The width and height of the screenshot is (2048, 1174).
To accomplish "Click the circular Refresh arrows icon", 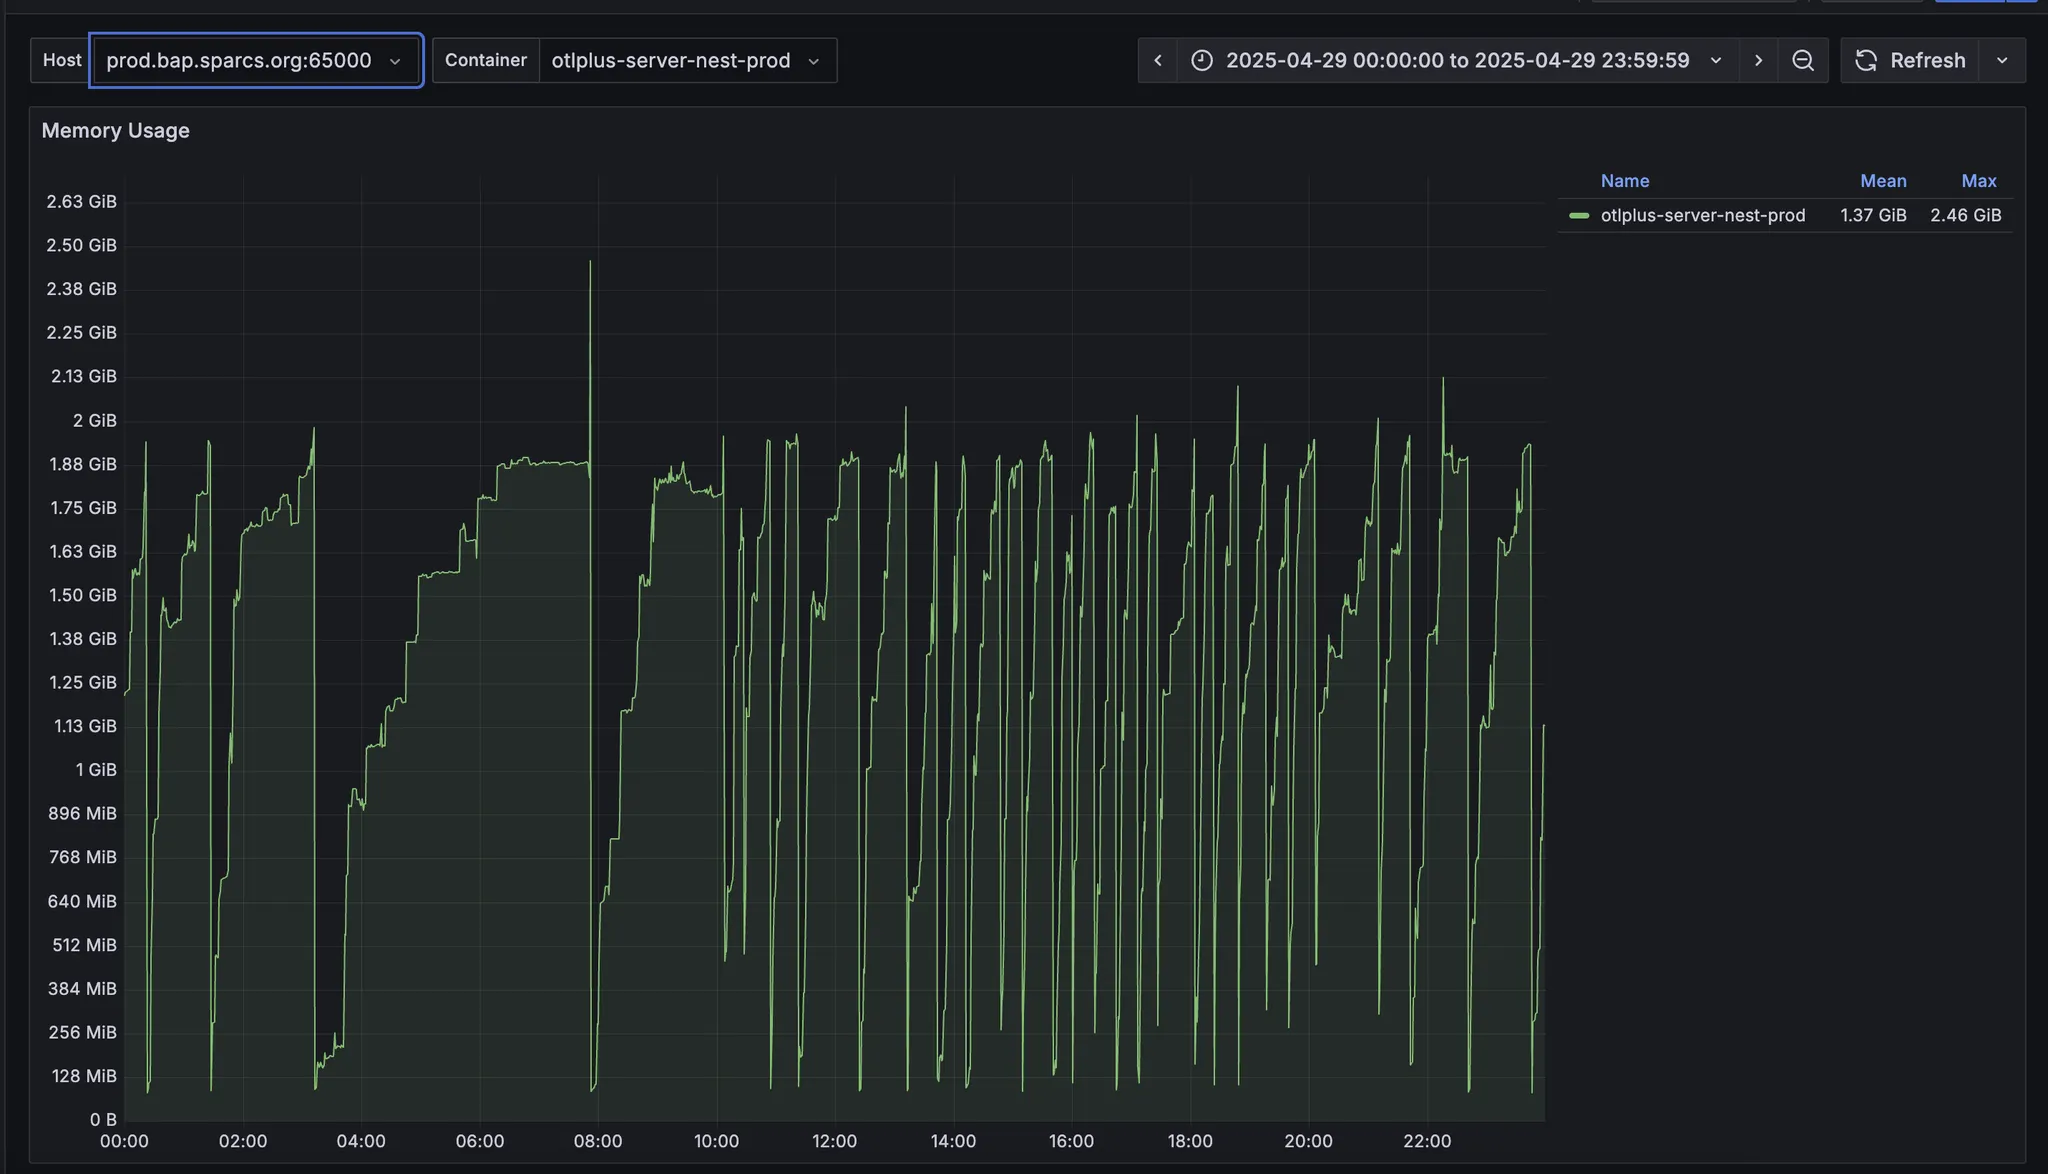I will pyautogui.click(x=1866, y=61).
